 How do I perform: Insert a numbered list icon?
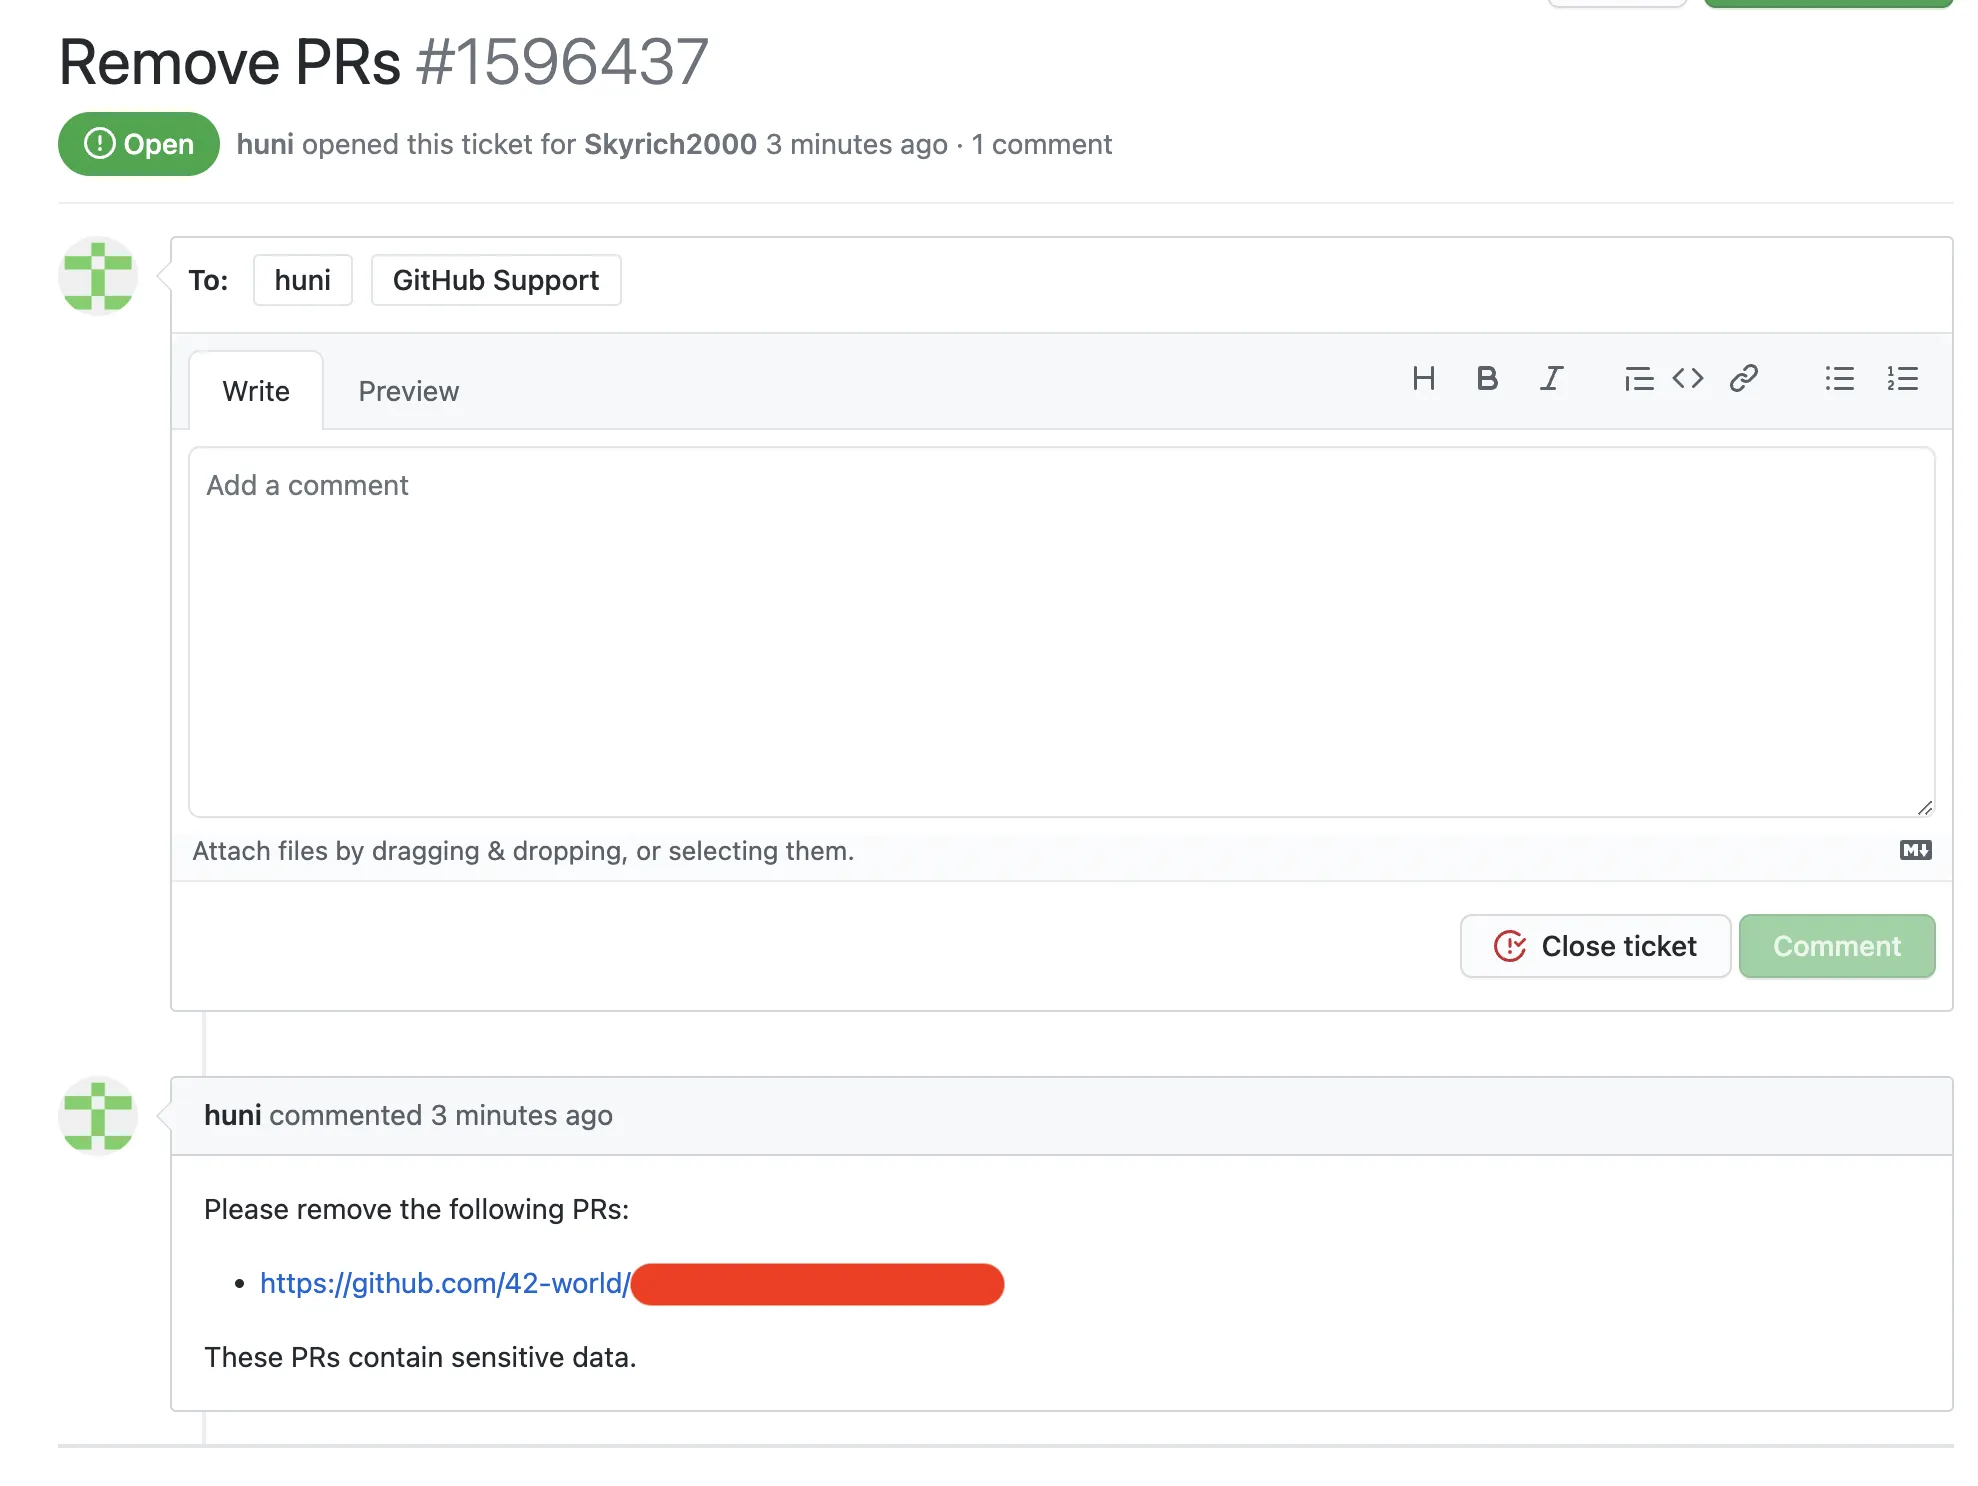pyautogui.click(x=1902, y=379)
